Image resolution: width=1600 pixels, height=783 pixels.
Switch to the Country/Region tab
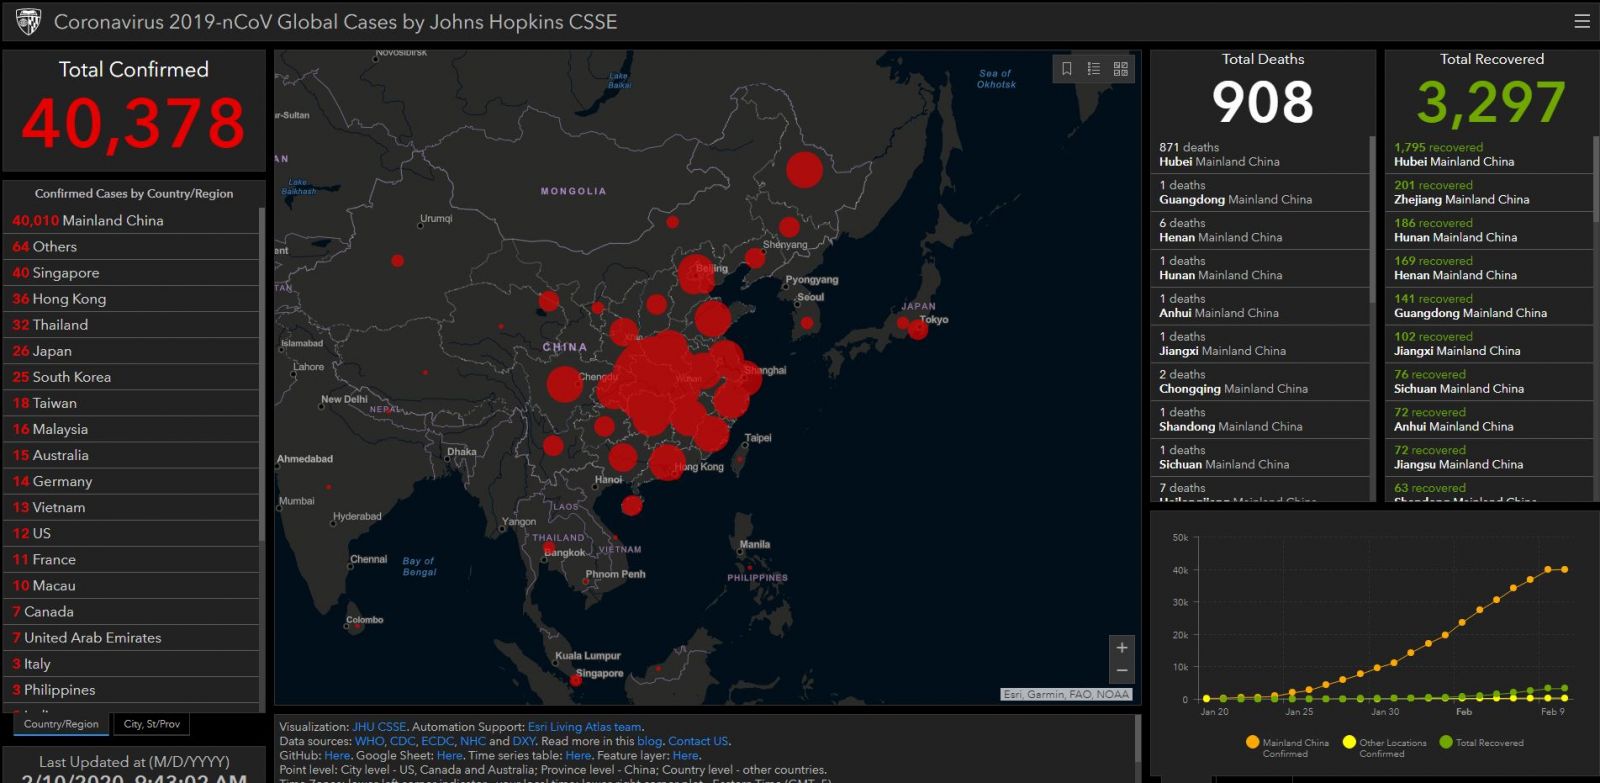[x=61, y=724]
